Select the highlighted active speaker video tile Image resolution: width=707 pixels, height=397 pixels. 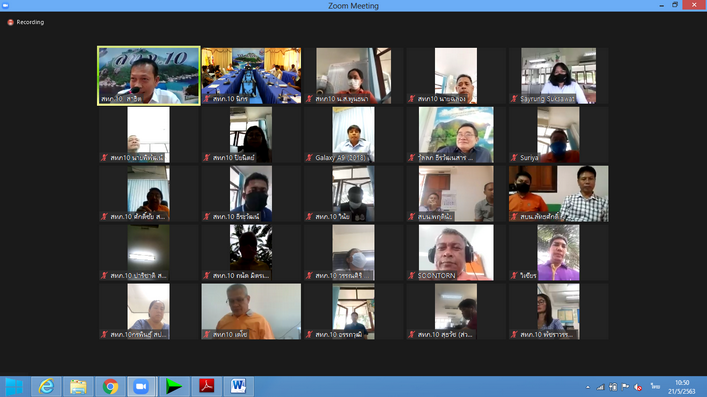pos(149,76)
